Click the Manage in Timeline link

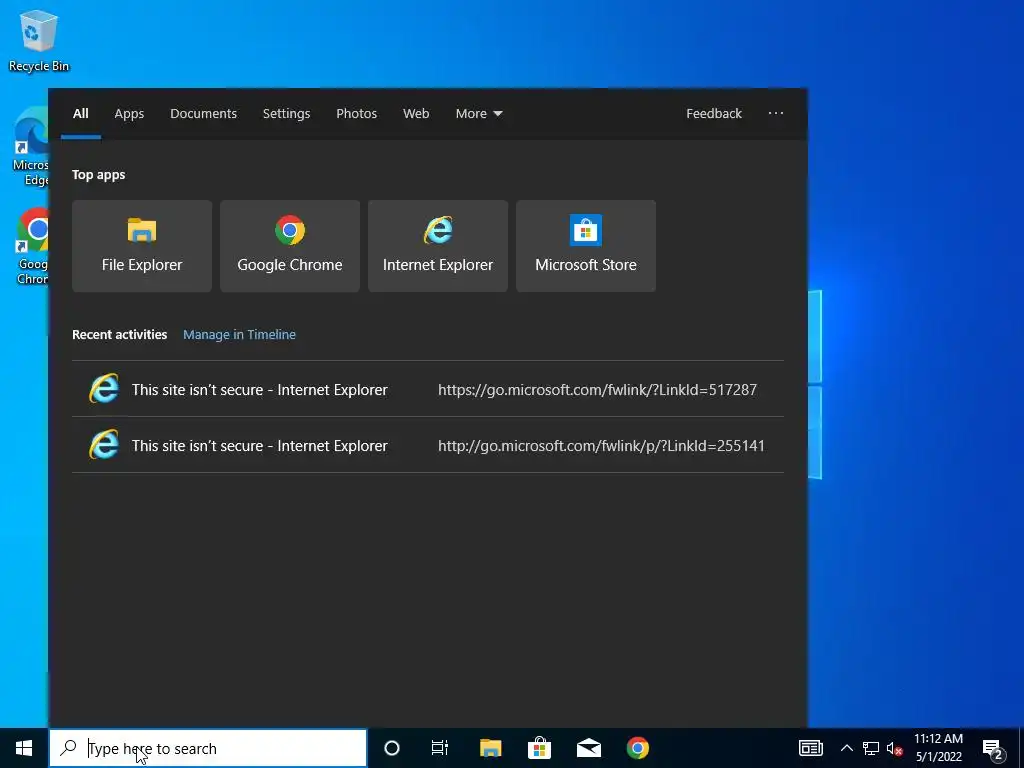click(x=239, y=334)
